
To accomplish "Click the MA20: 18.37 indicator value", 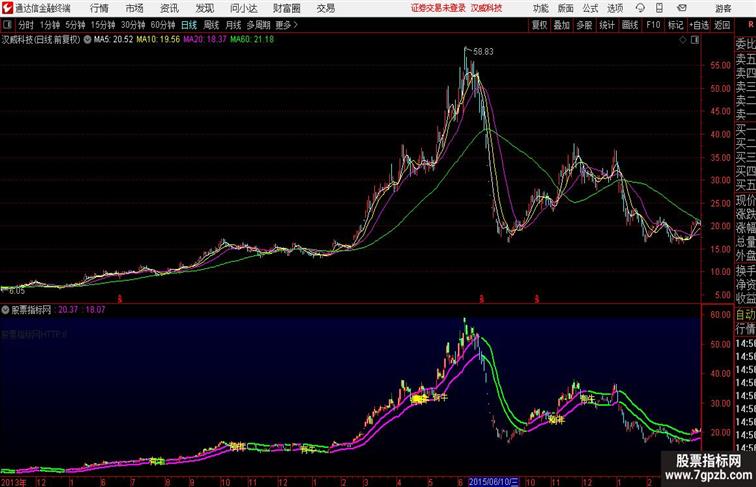I will [204, 40].
